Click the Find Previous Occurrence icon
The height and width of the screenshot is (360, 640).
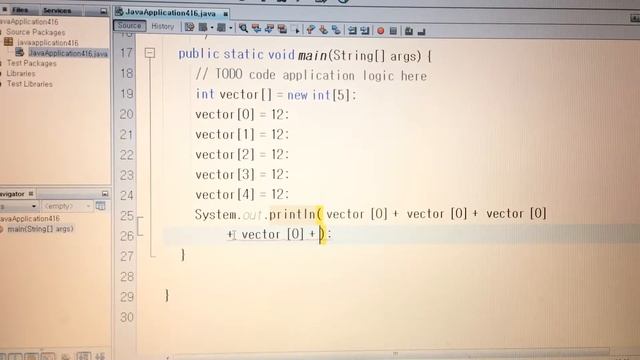tap(256, 28)
